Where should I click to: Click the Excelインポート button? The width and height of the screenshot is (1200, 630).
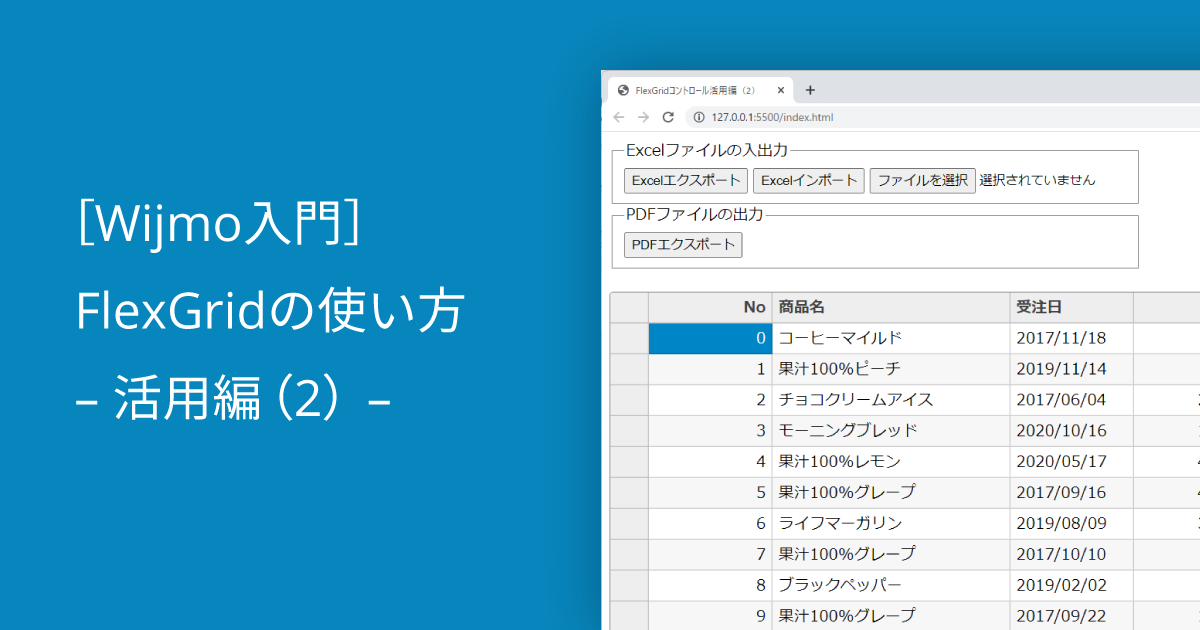coord(809,181)
